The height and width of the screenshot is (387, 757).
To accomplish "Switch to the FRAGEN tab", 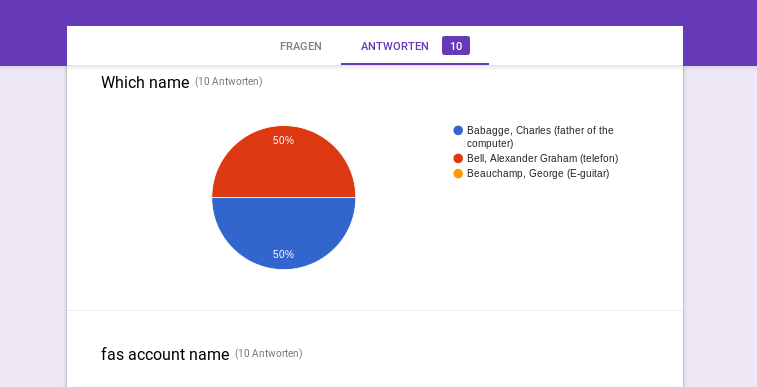I will (x=300, y=46).
